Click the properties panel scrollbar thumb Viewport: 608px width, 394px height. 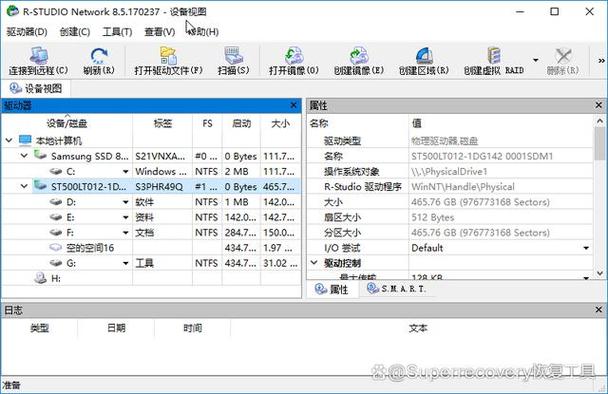[600, 143]
